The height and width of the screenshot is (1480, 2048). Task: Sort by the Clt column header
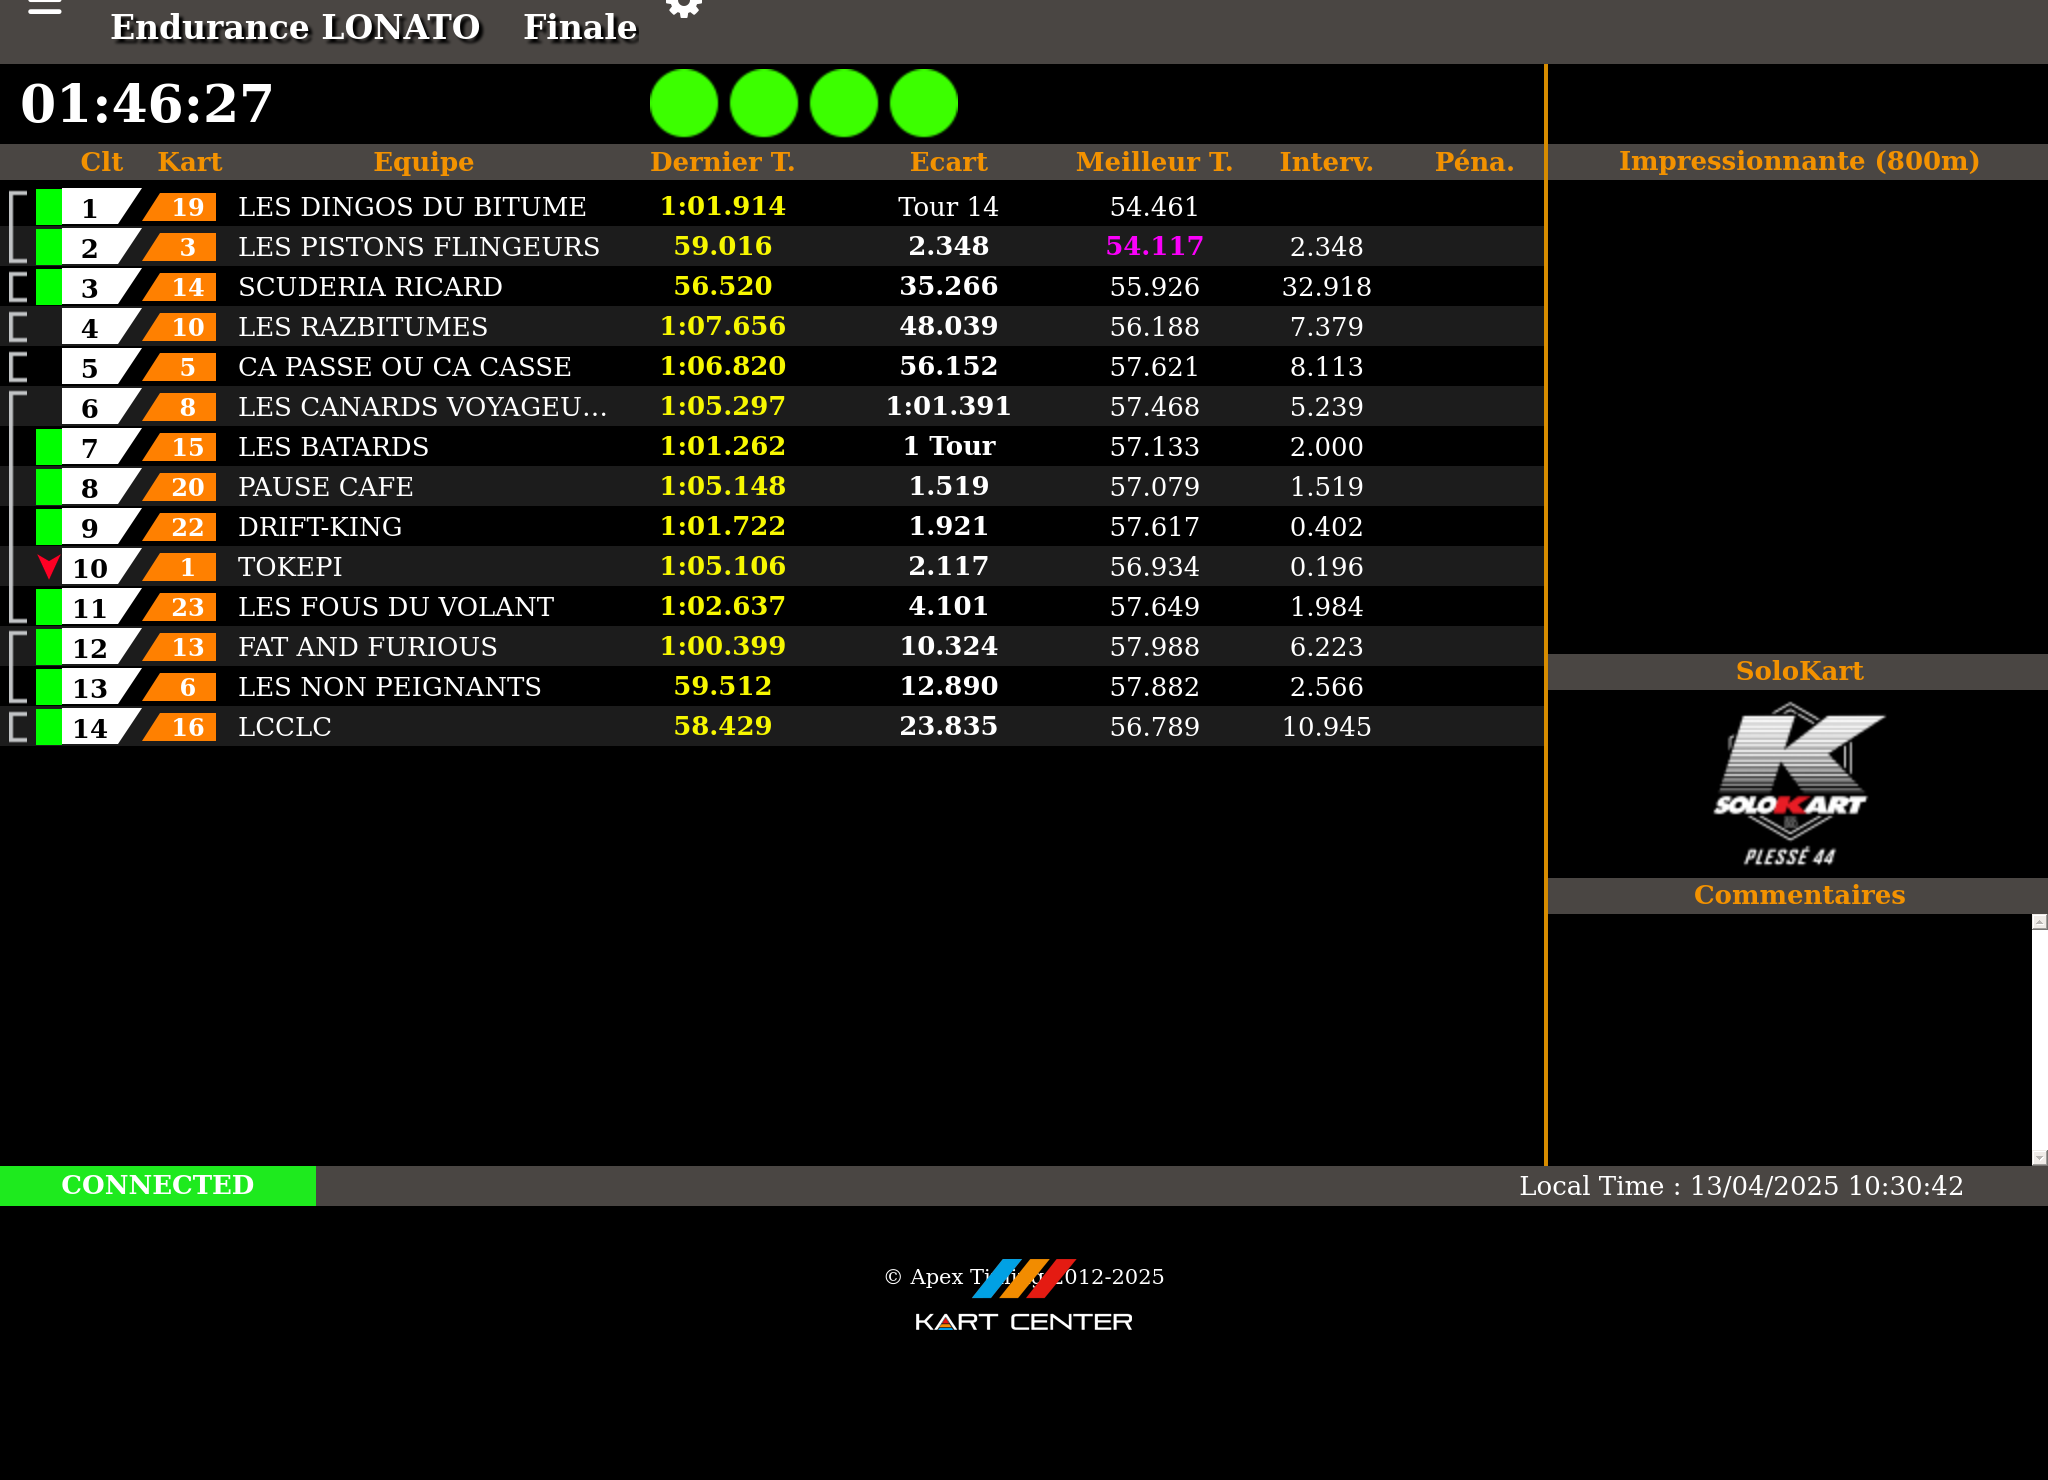pyautogui.click(x=102, y=162)
